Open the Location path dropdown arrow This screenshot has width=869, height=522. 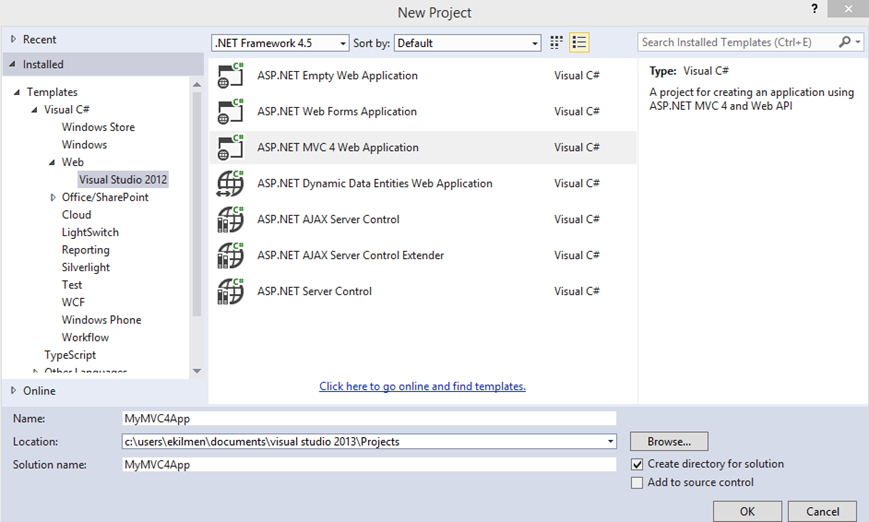610,442
